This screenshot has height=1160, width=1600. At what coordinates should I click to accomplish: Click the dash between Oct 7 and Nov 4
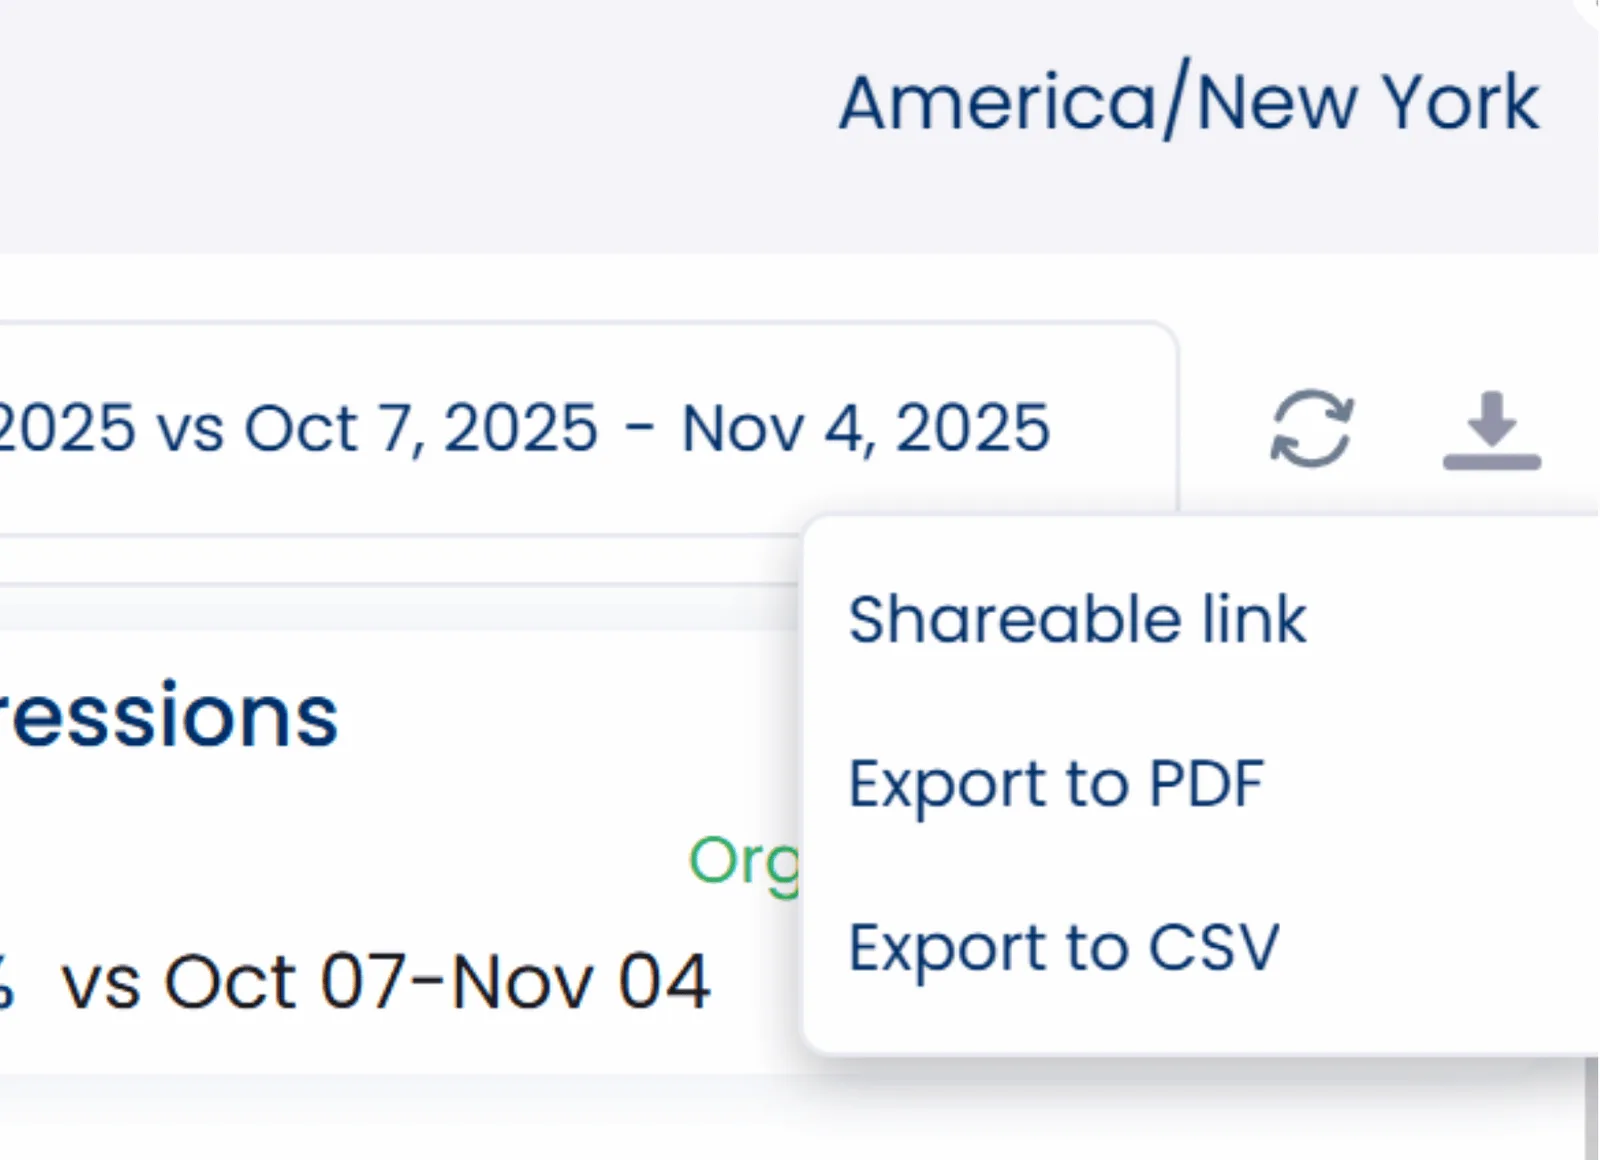click(x=640, y=429)
